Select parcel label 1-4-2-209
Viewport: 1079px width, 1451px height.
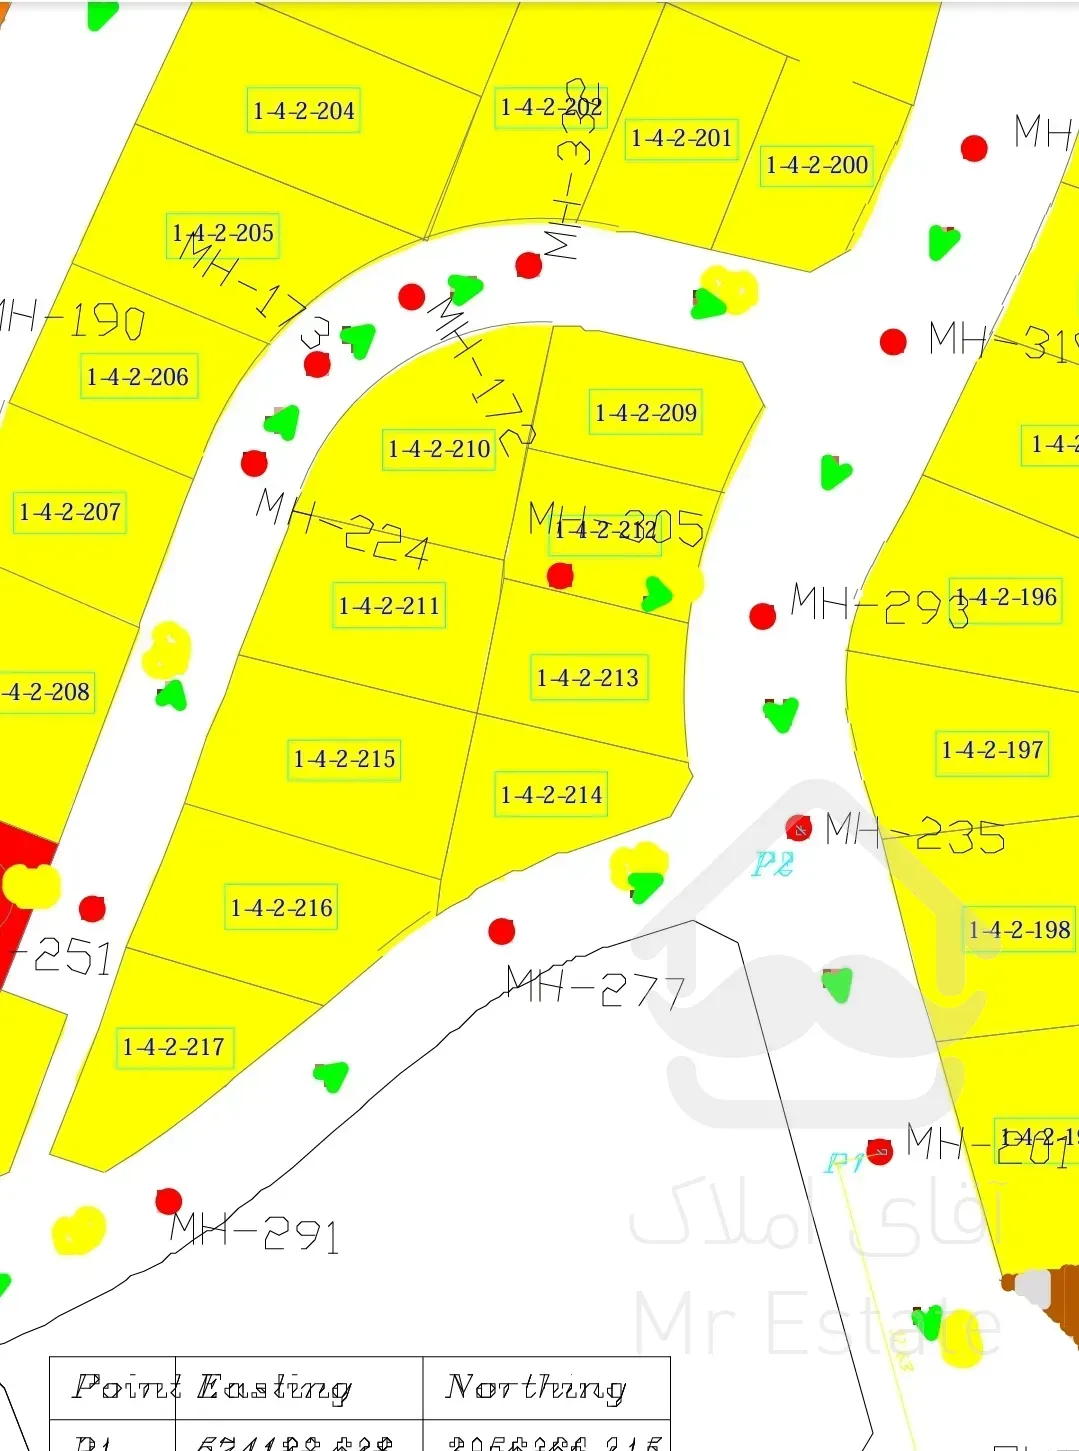(645, 413)
